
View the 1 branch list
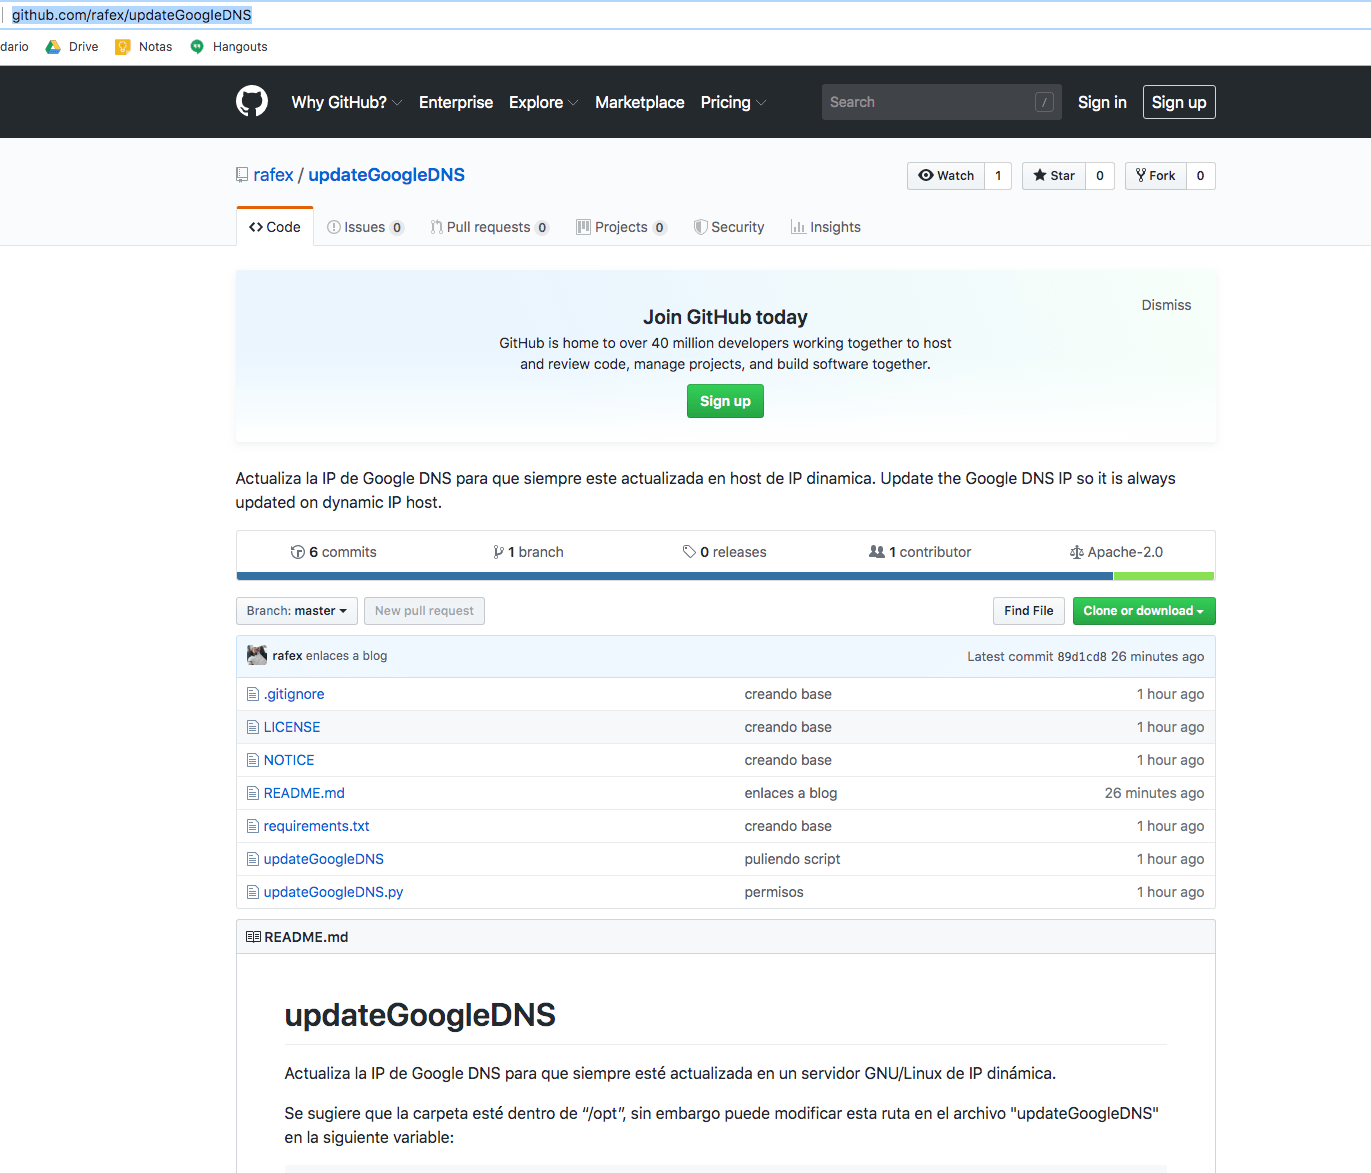[529, 552]
